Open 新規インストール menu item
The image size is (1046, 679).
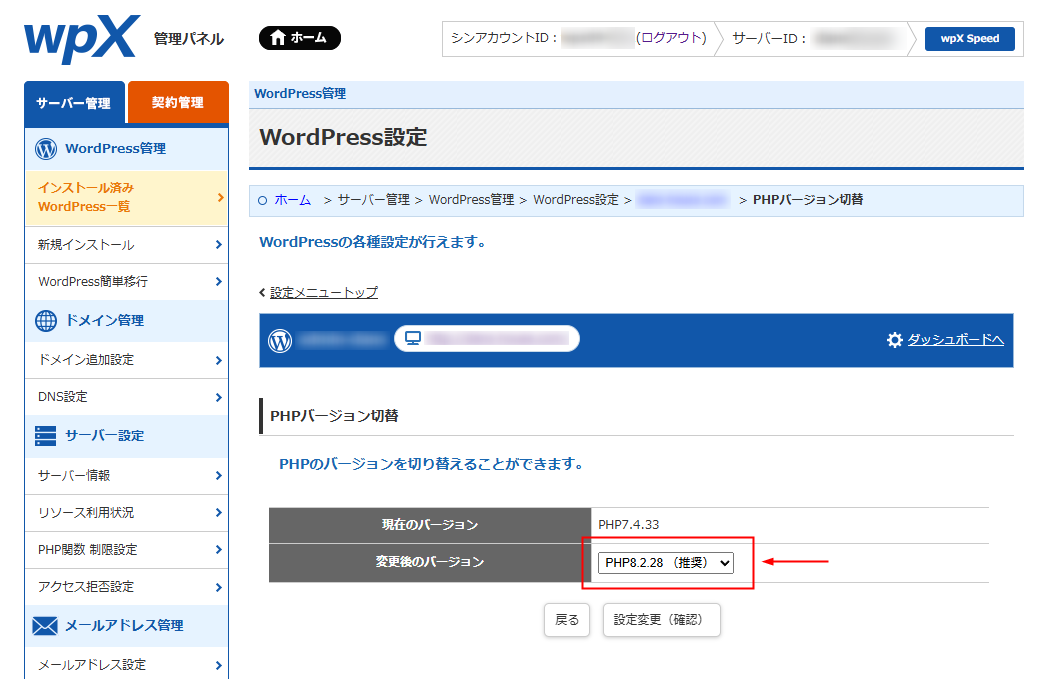click(126, 245)
